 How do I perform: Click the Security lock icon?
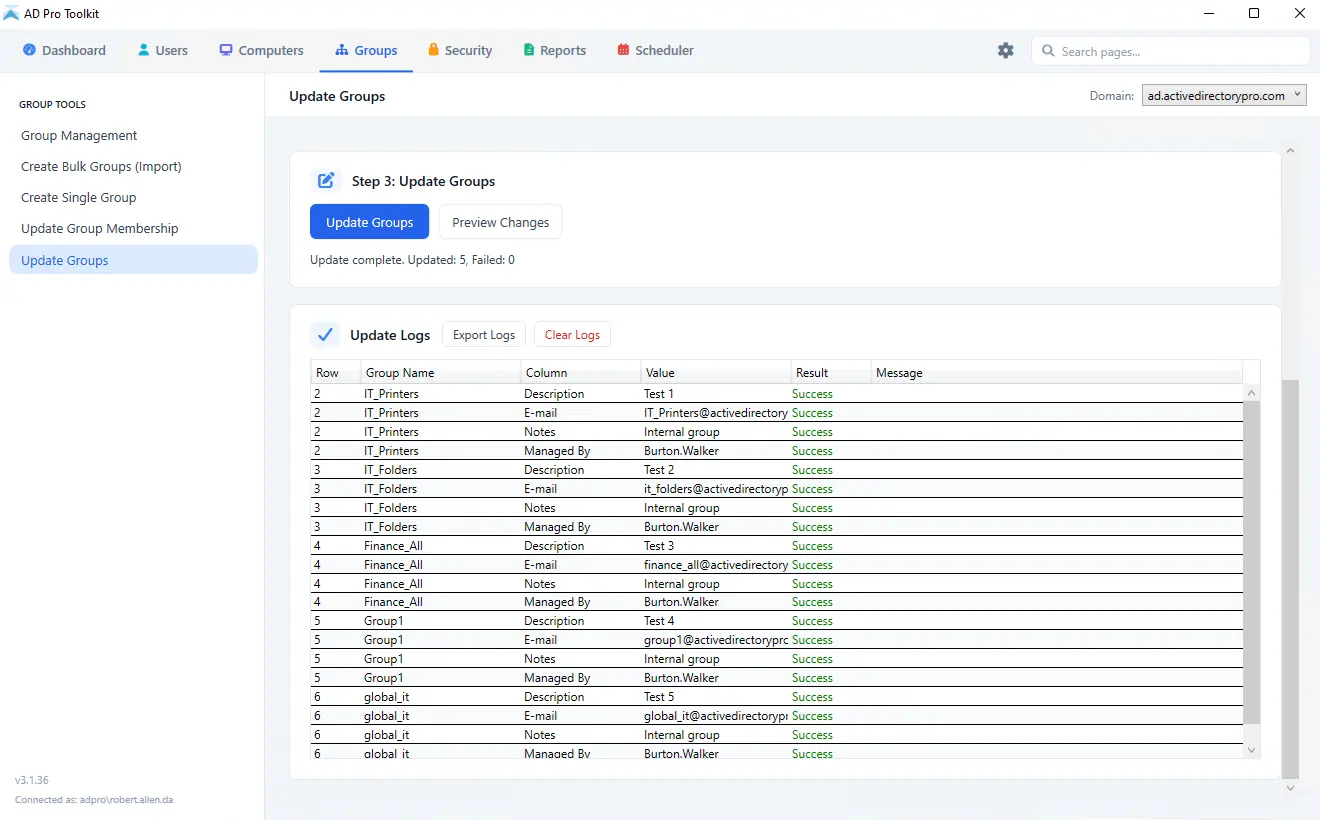(433, 50)
